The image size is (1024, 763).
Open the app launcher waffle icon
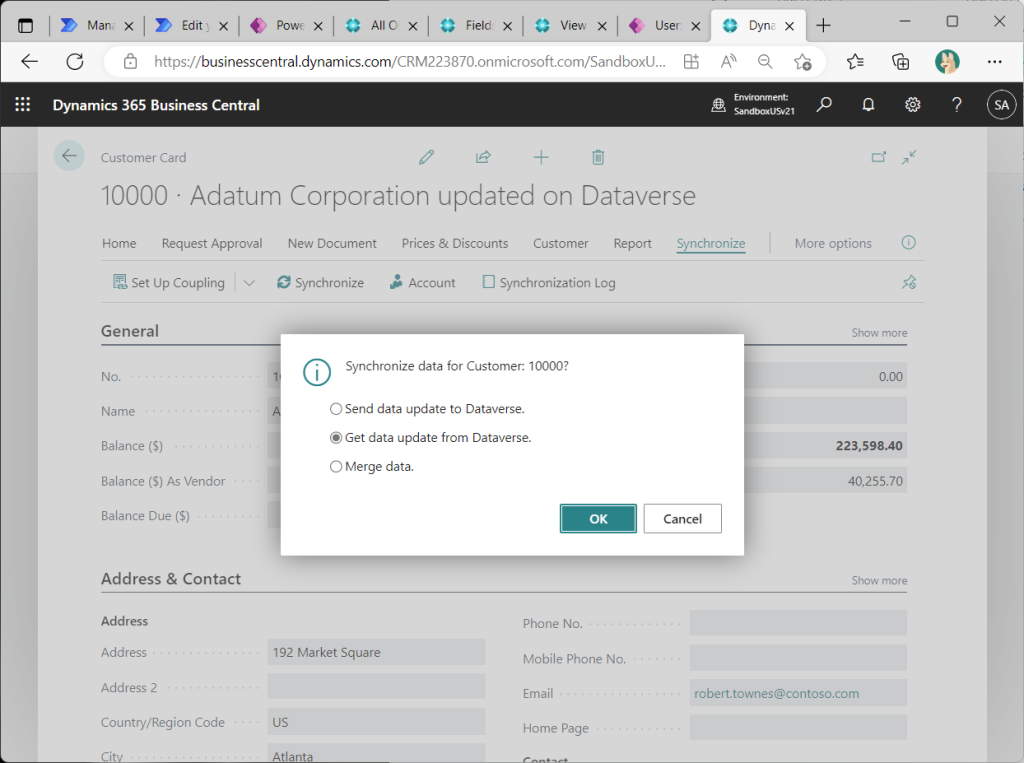point(23,105)
